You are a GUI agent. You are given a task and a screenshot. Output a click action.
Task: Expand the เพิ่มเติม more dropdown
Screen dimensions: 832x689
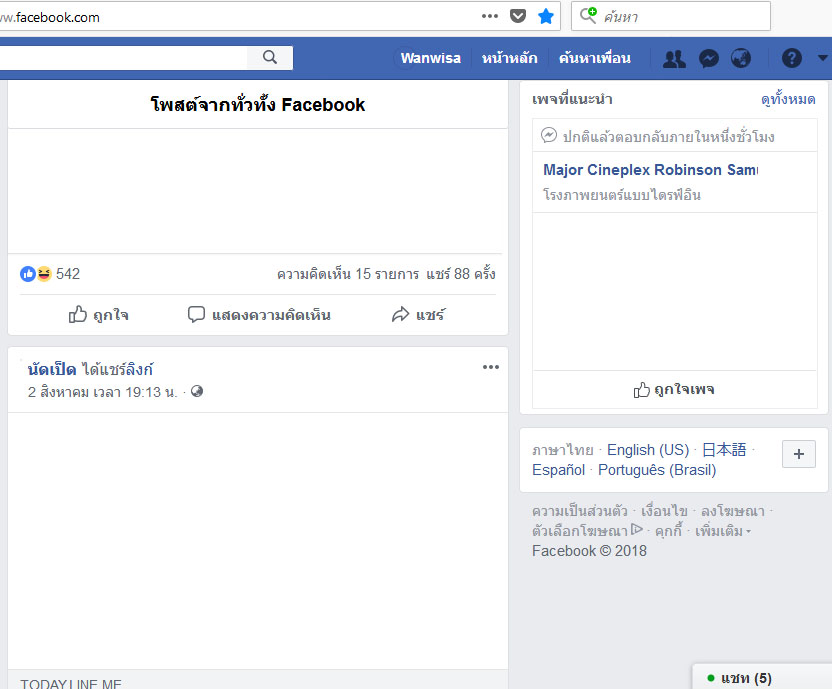pyautogui.click(x=723, y=531)
